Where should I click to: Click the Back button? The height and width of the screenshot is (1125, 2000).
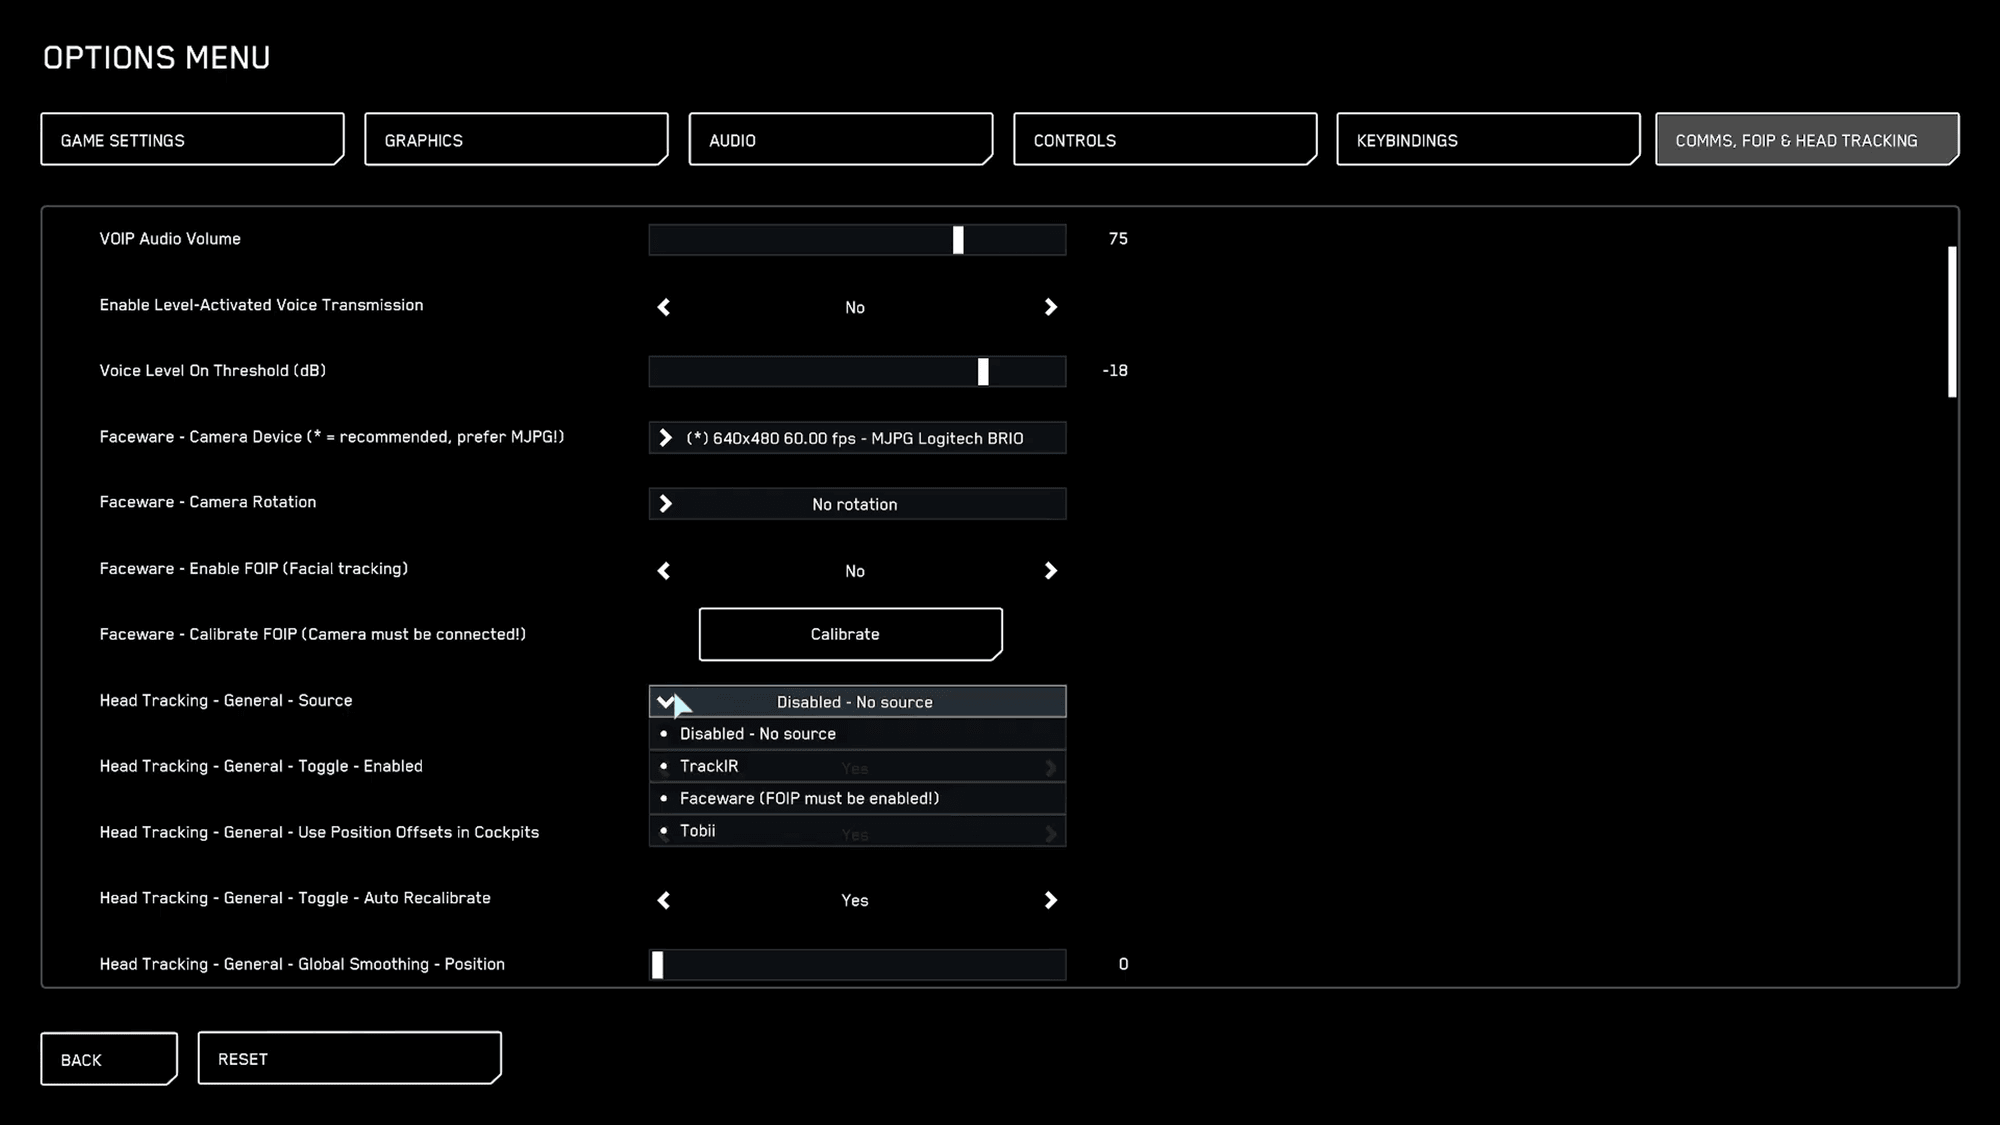(x=109, y=1059)
